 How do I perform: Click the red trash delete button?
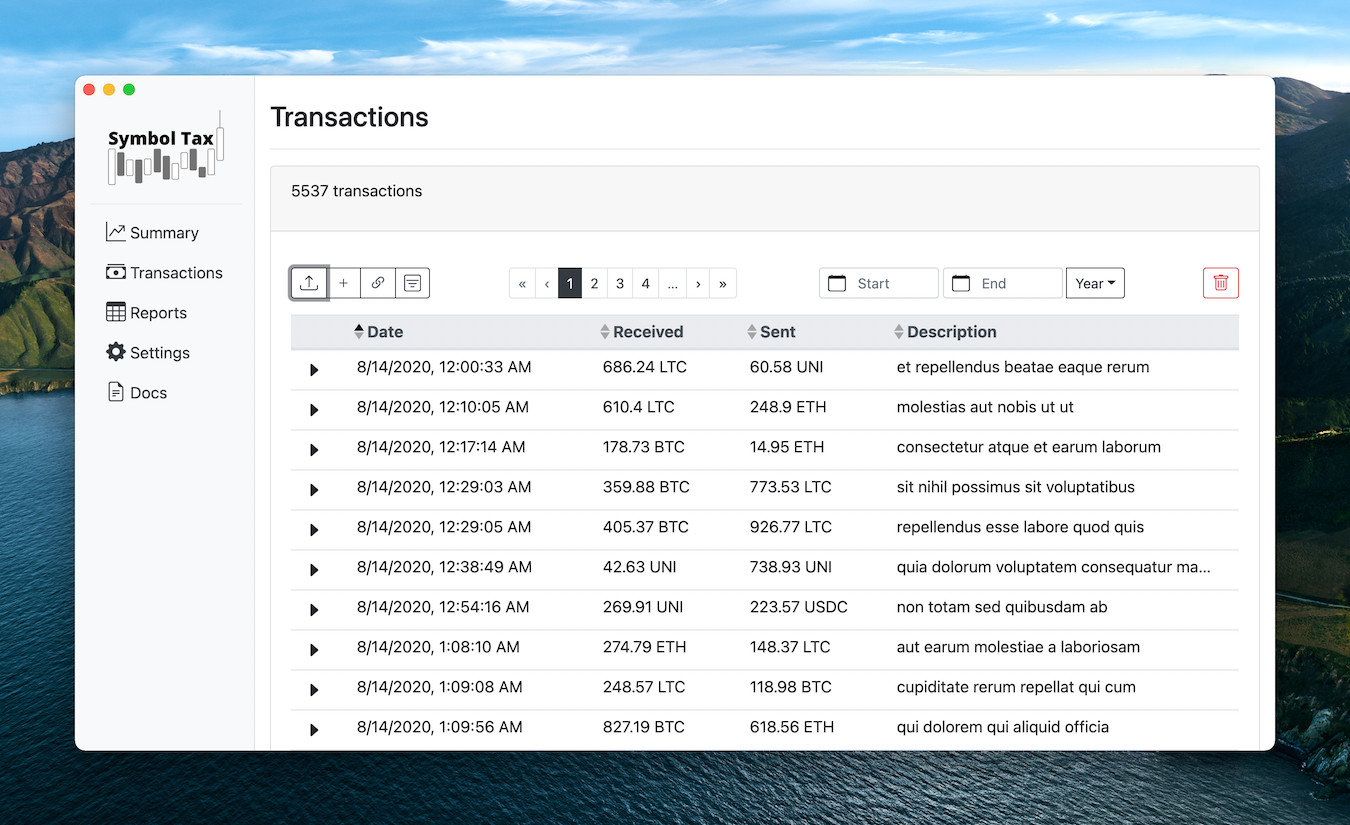point(1220,283)
